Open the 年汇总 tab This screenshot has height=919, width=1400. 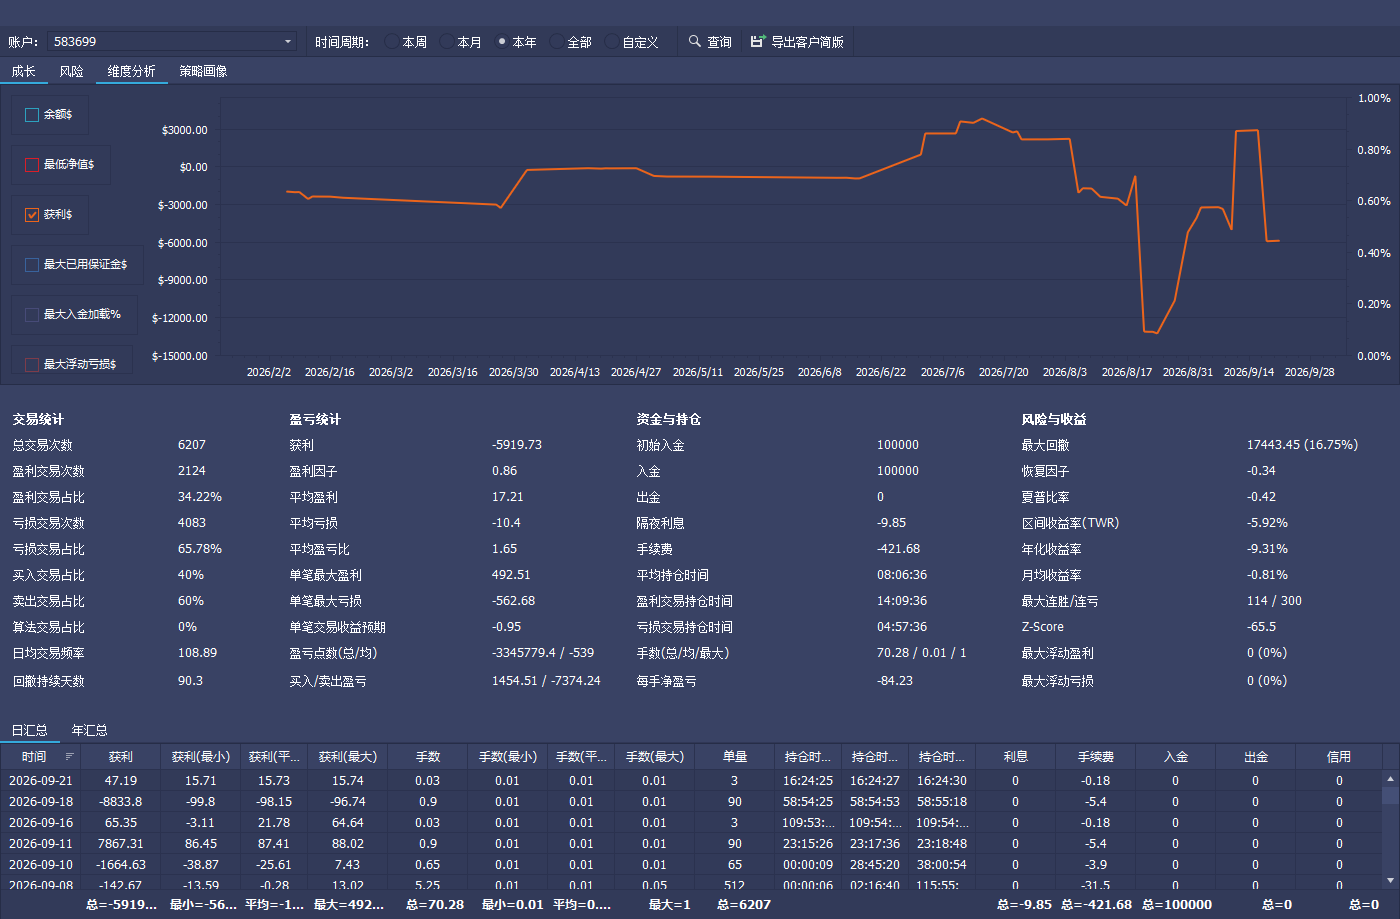(90, 730)
